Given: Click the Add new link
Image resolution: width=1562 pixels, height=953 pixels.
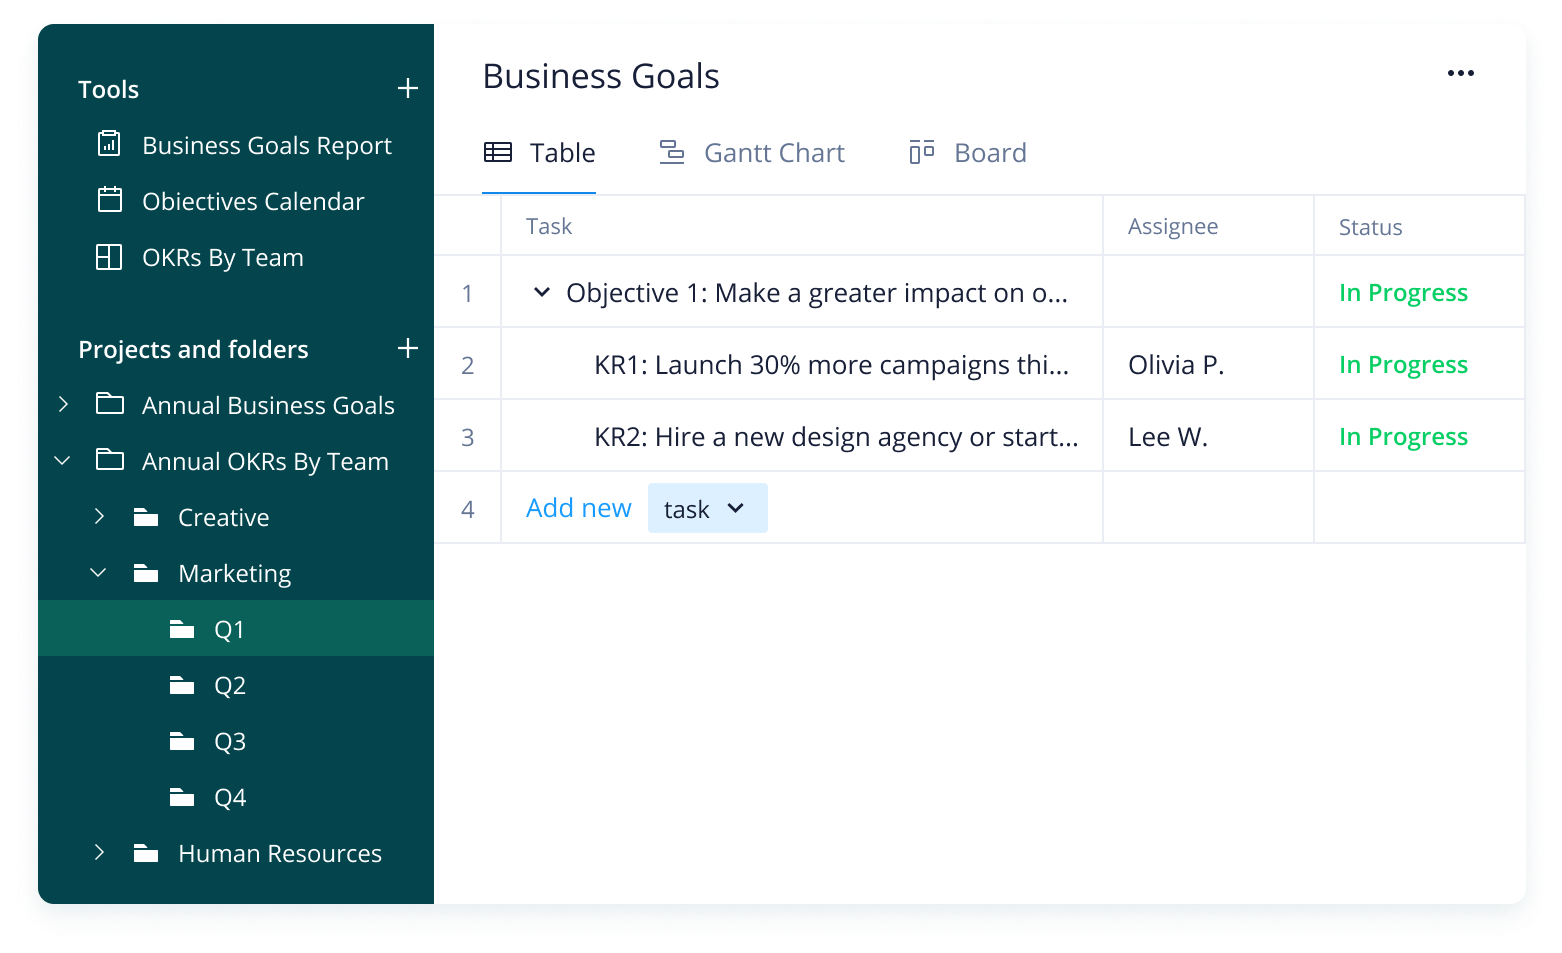Looking at the screenshot, I should point(579,508).
